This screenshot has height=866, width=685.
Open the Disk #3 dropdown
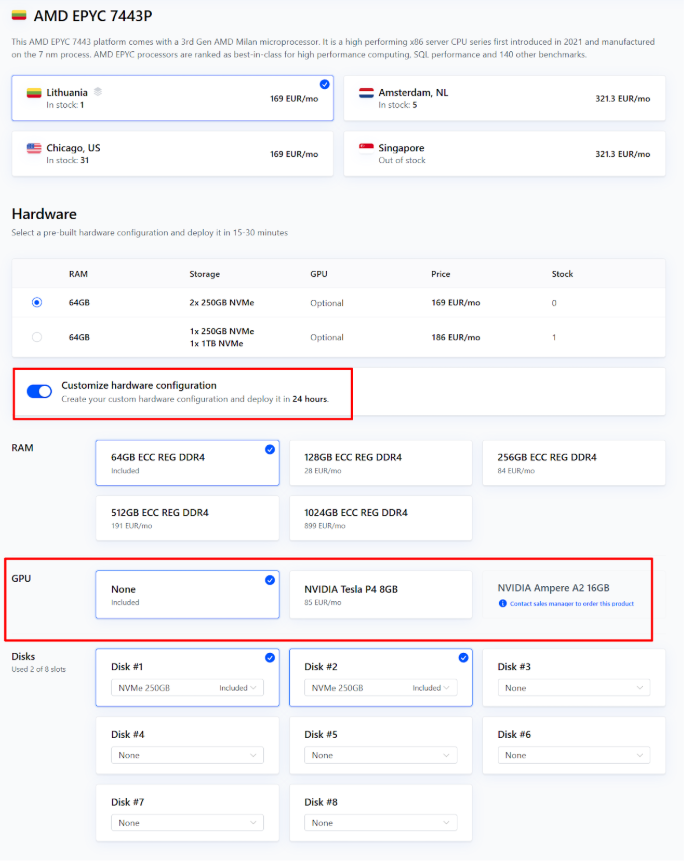573,688
